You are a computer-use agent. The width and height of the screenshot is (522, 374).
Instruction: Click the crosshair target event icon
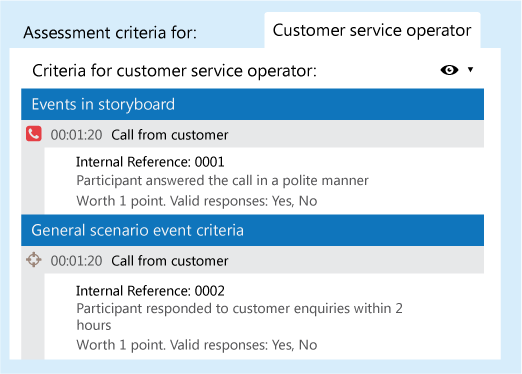pyautogui.click(x=34, y=260)
